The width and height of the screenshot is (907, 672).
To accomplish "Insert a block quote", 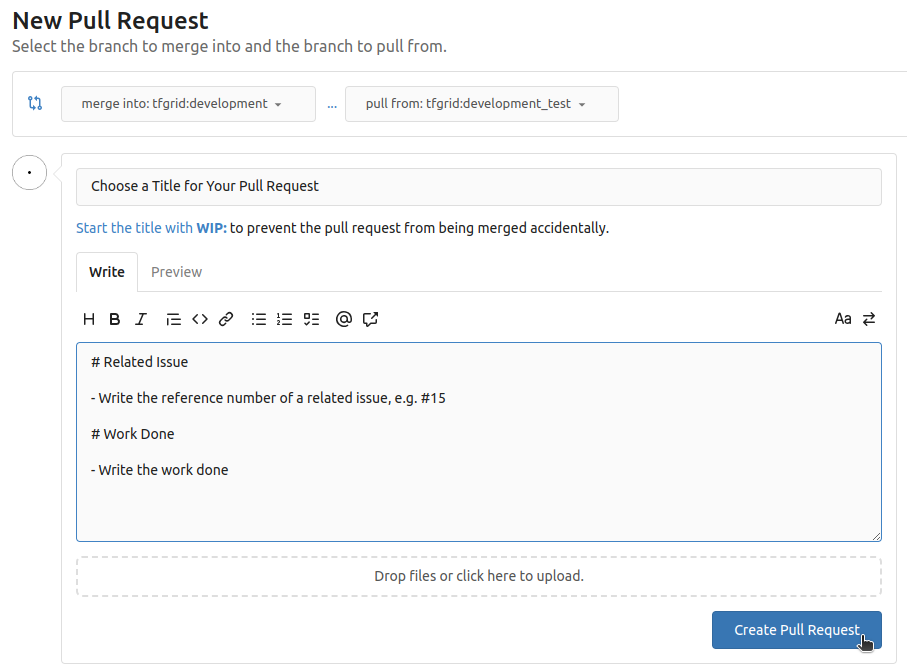I will [x=173, y=319].
